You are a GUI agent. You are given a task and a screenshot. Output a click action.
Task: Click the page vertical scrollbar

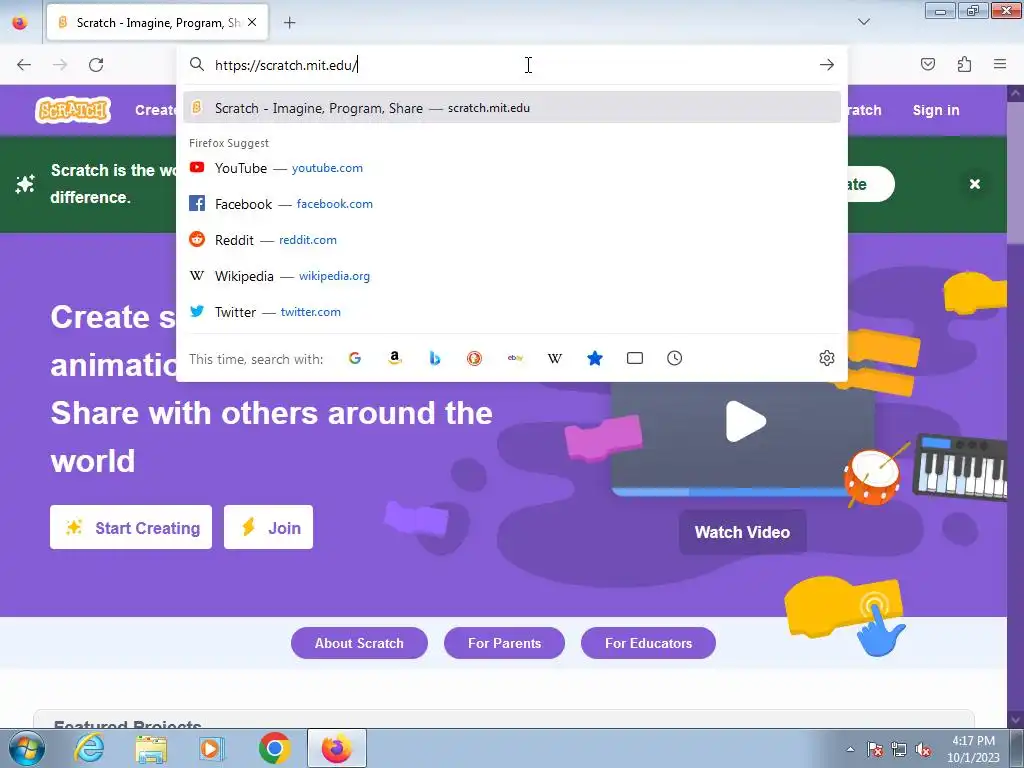1016,405
